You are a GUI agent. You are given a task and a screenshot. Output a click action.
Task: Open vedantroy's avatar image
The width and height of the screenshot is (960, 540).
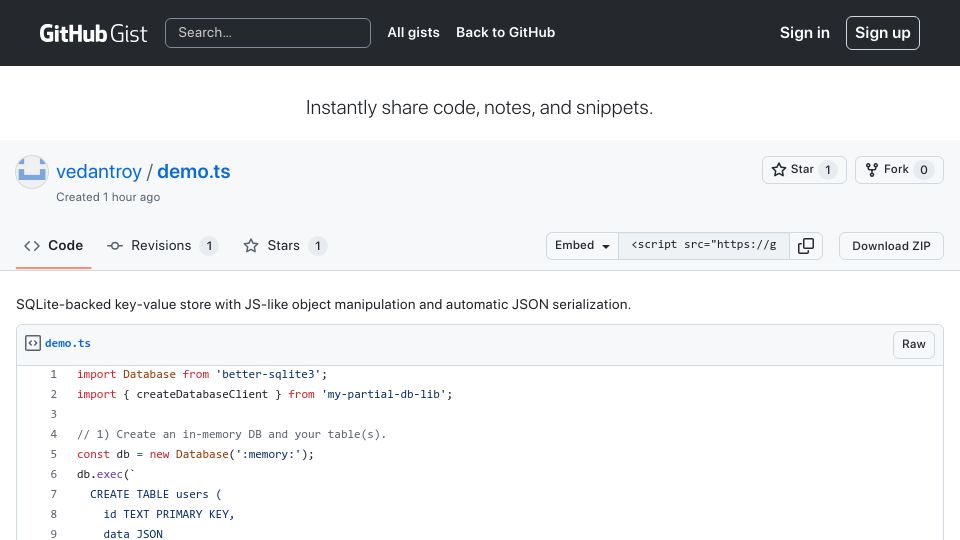32,171
